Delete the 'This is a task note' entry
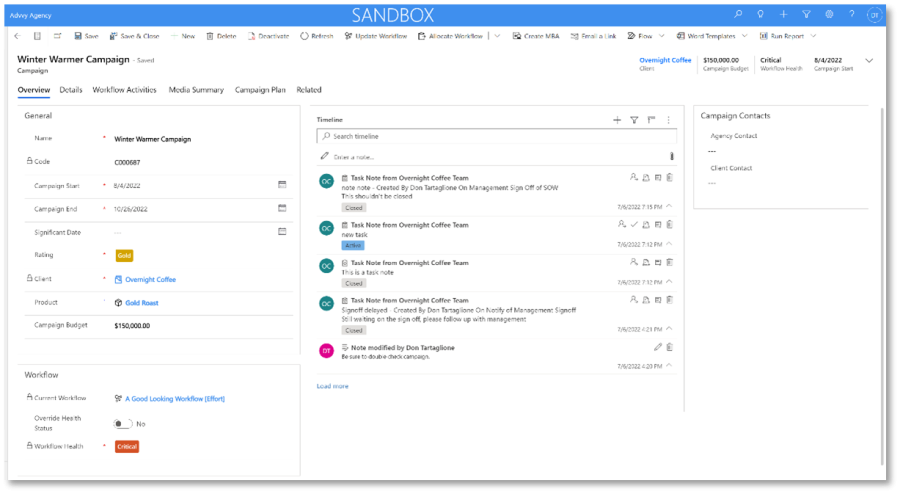The image size is (900, 494). click(670, 263)
